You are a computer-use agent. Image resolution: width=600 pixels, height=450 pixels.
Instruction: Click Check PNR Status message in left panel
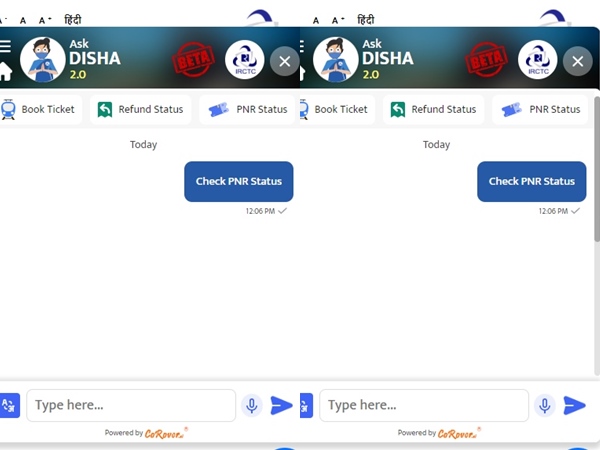coord(238,181)
